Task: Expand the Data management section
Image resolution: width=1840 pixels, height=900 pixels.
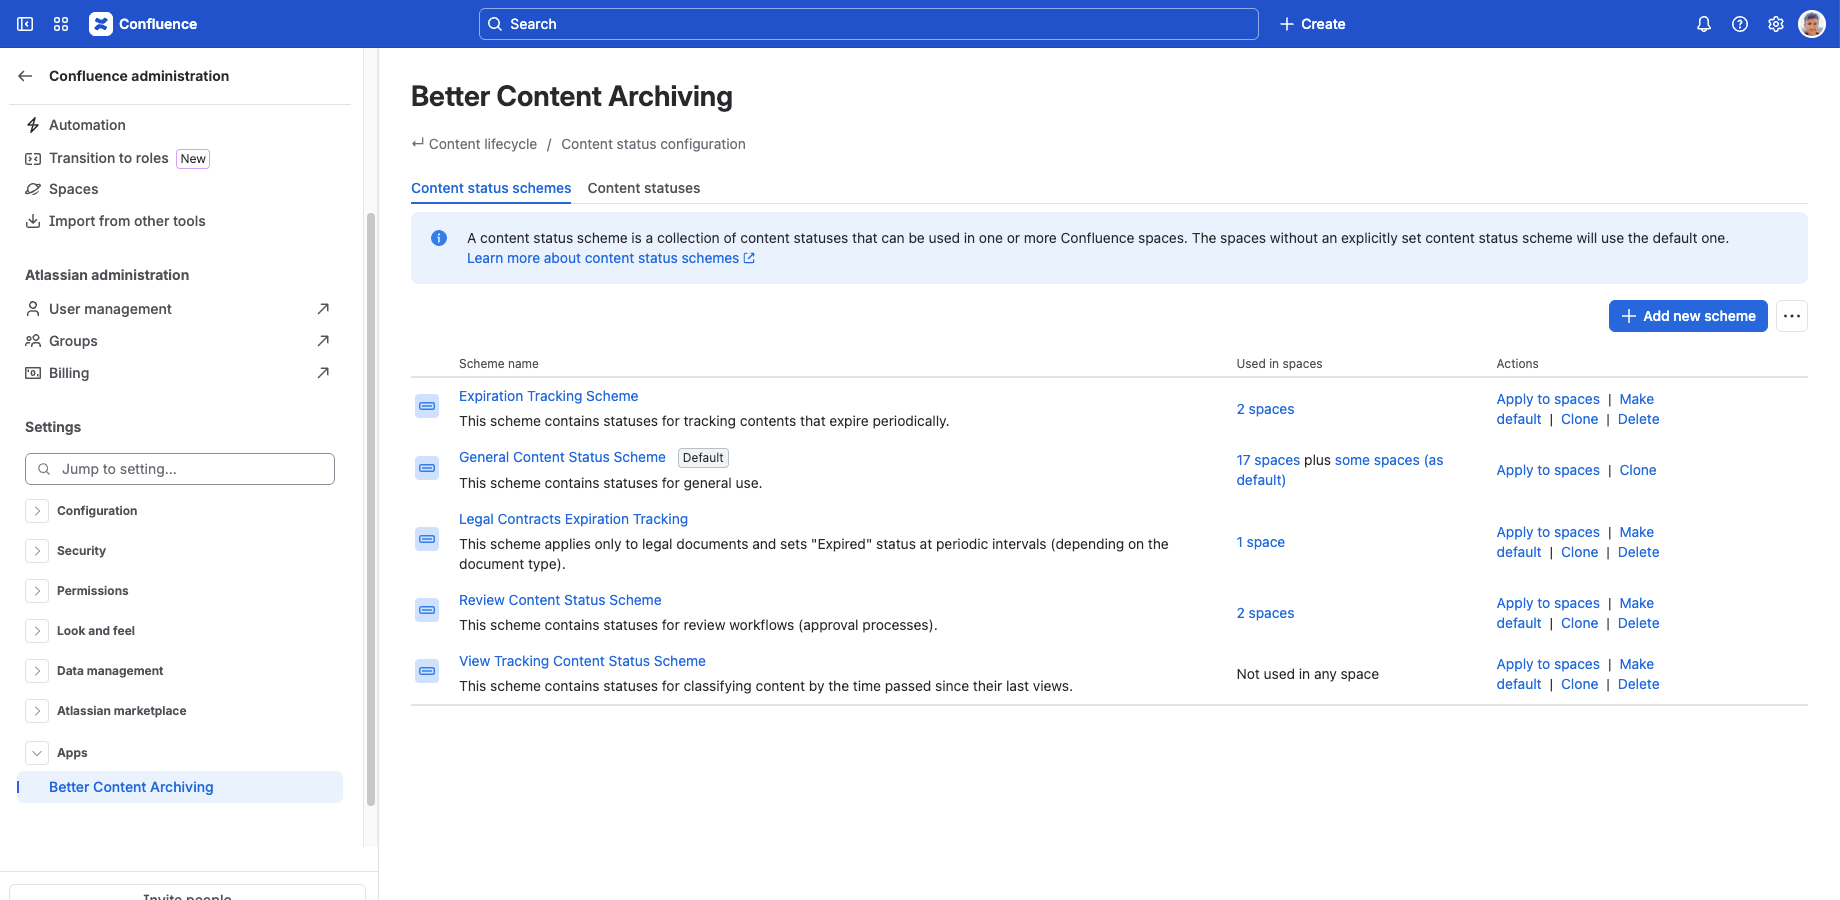Action: 37,671
